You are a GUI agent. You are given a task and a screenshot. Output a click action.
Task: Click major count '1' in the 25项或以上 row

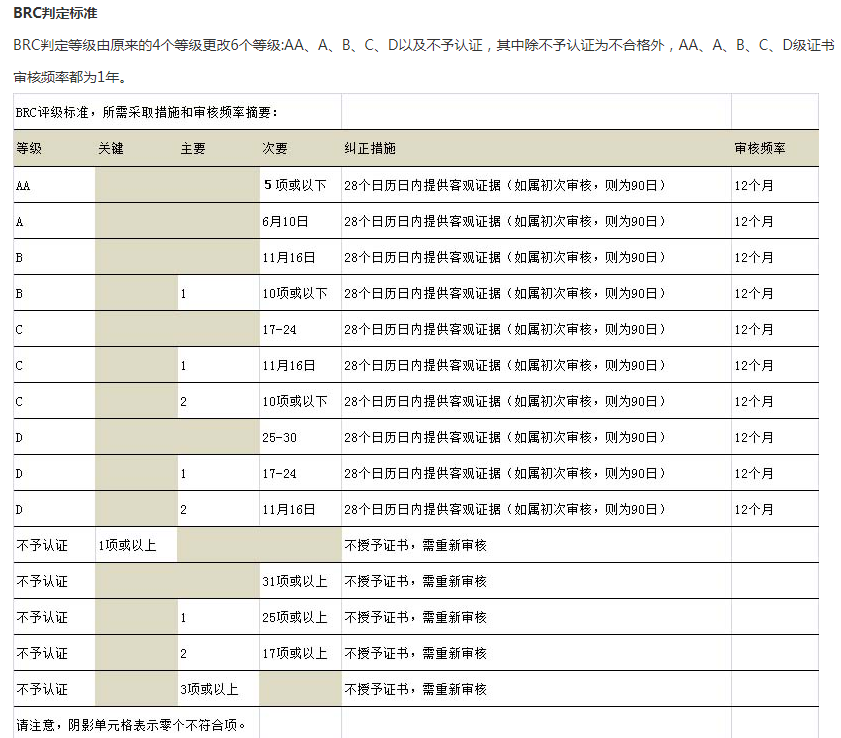183,617
